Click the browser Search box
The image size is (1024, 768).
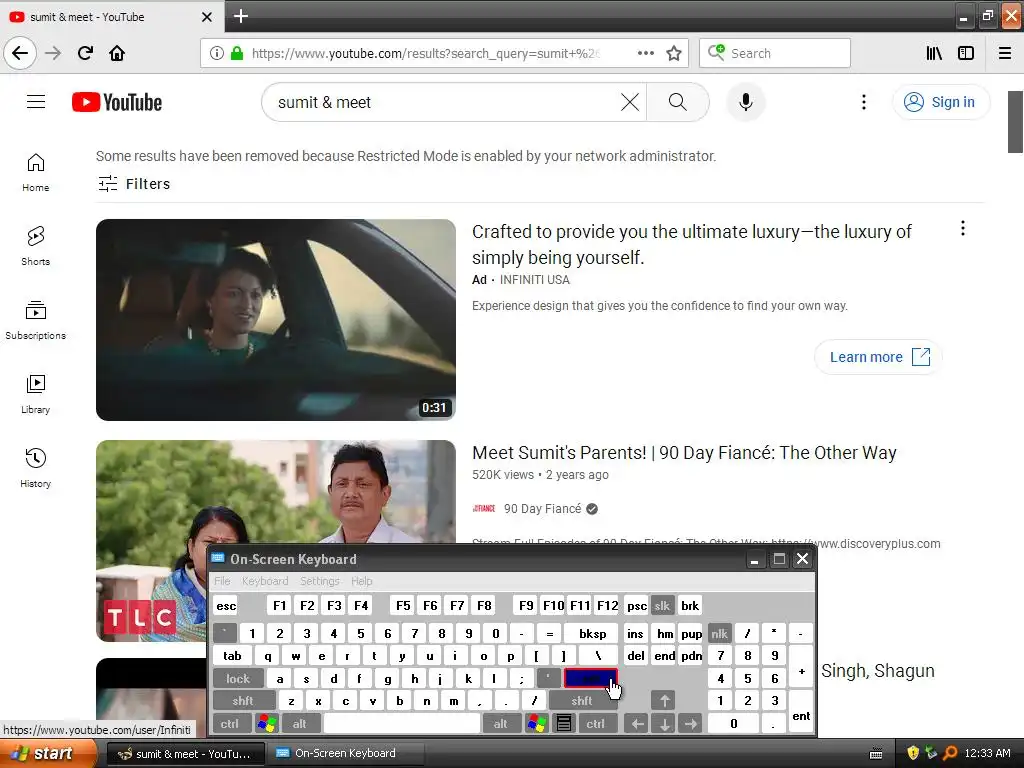(775, 53)
